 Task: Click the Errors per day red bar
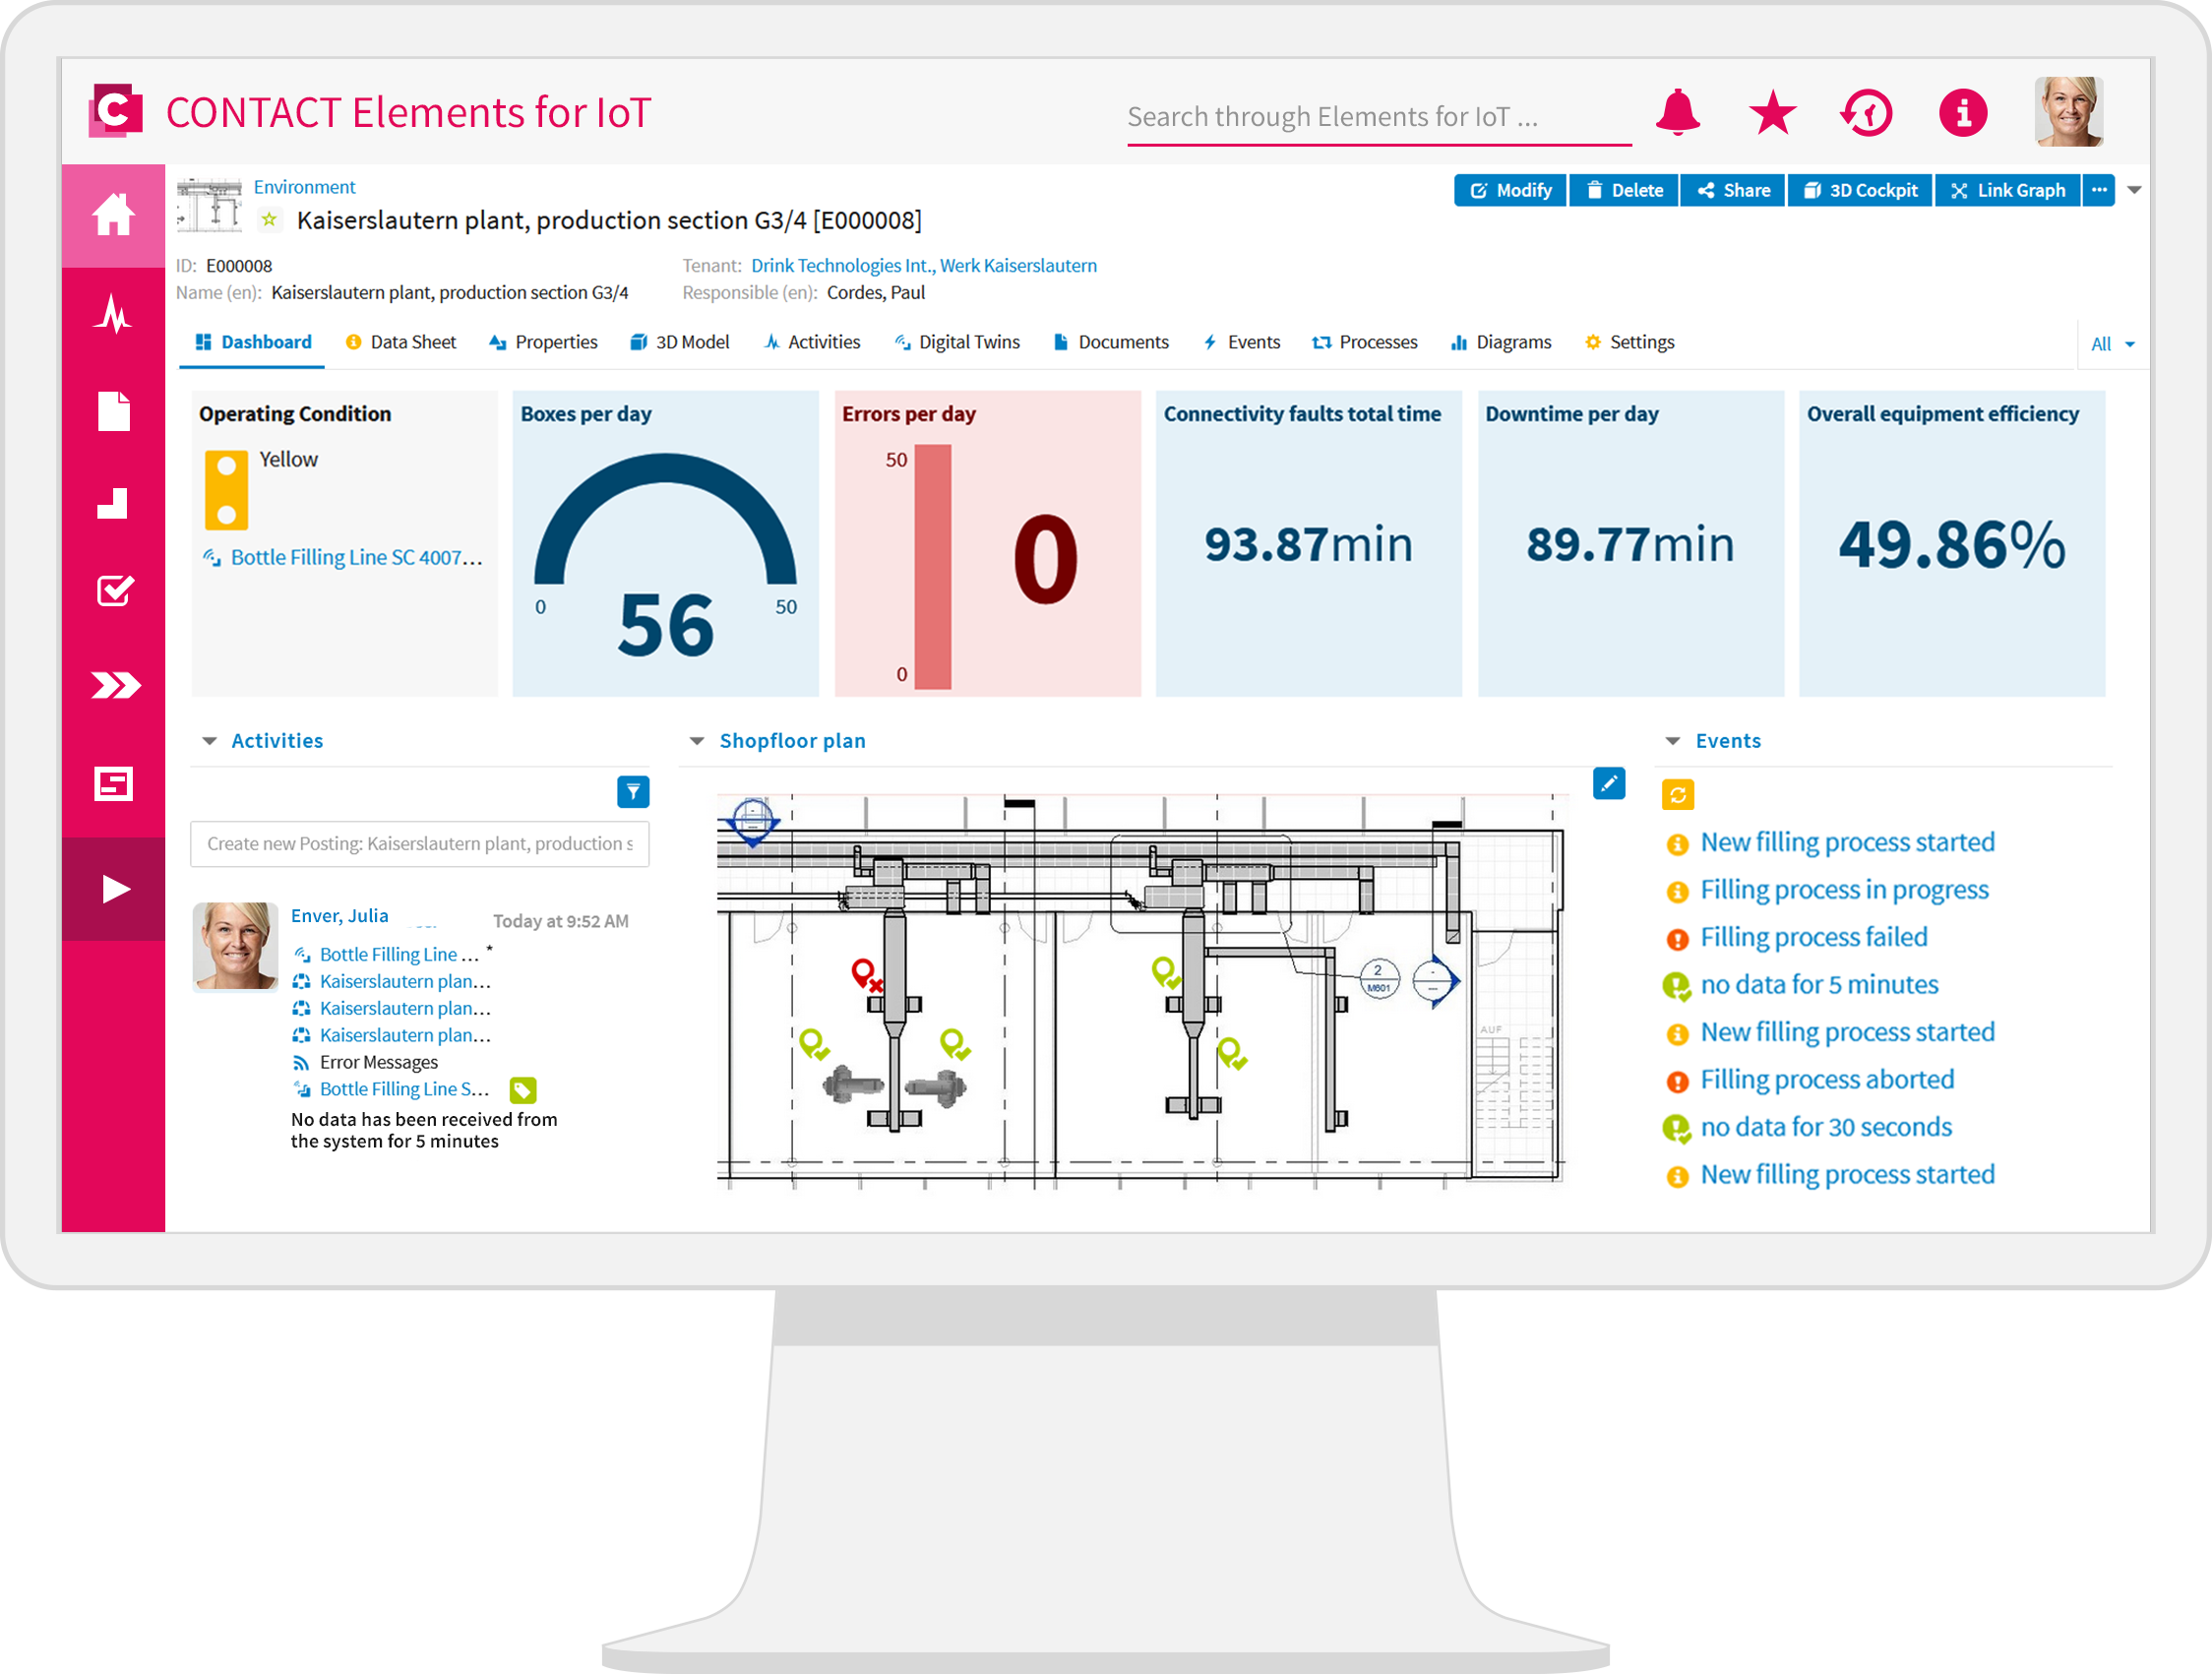tap(932, 566)
